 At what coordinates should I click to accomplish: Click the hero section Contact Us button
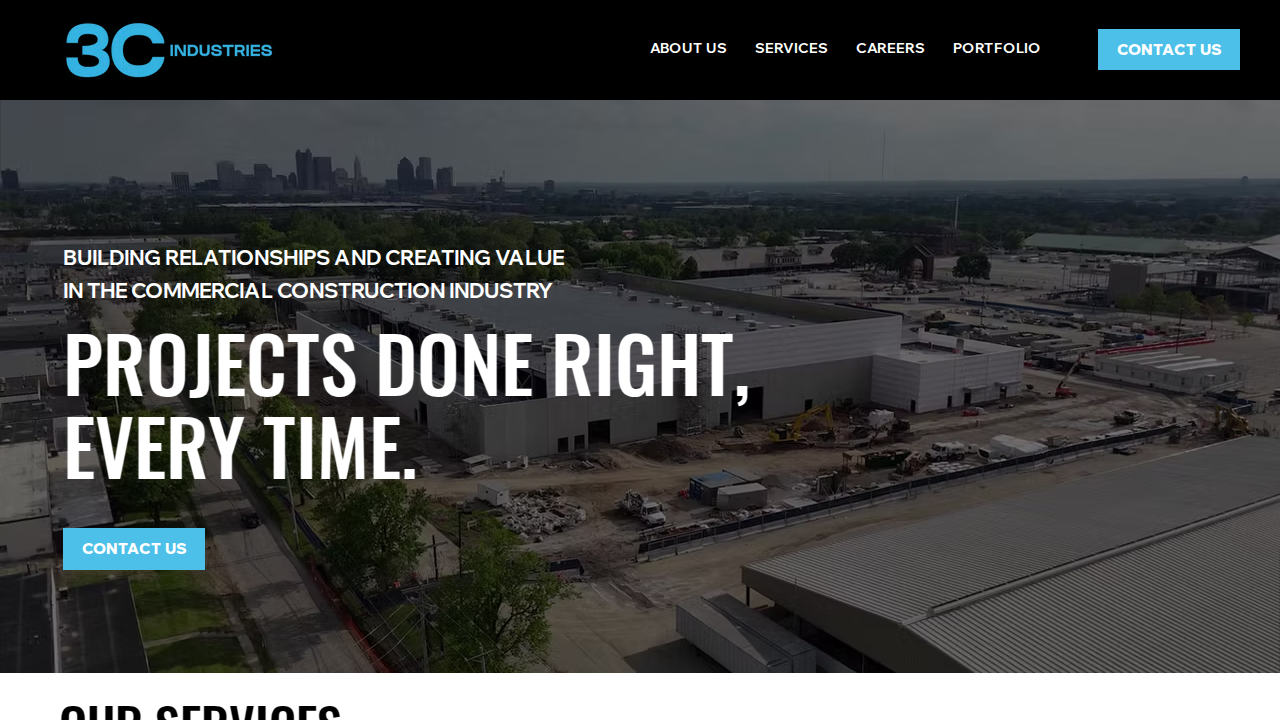pos(134,549)
